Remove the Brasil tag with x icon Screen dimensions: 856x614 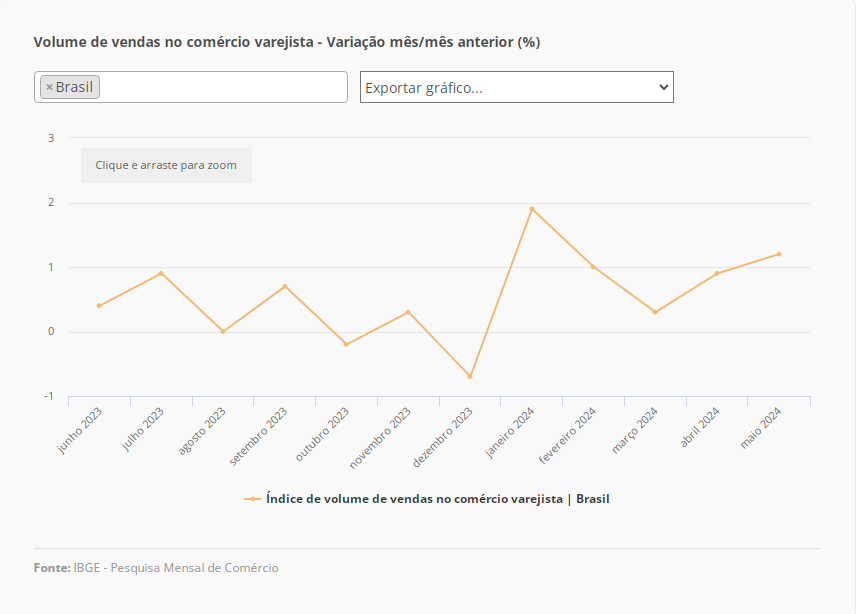pyautogui.click(x=49, y=87)
